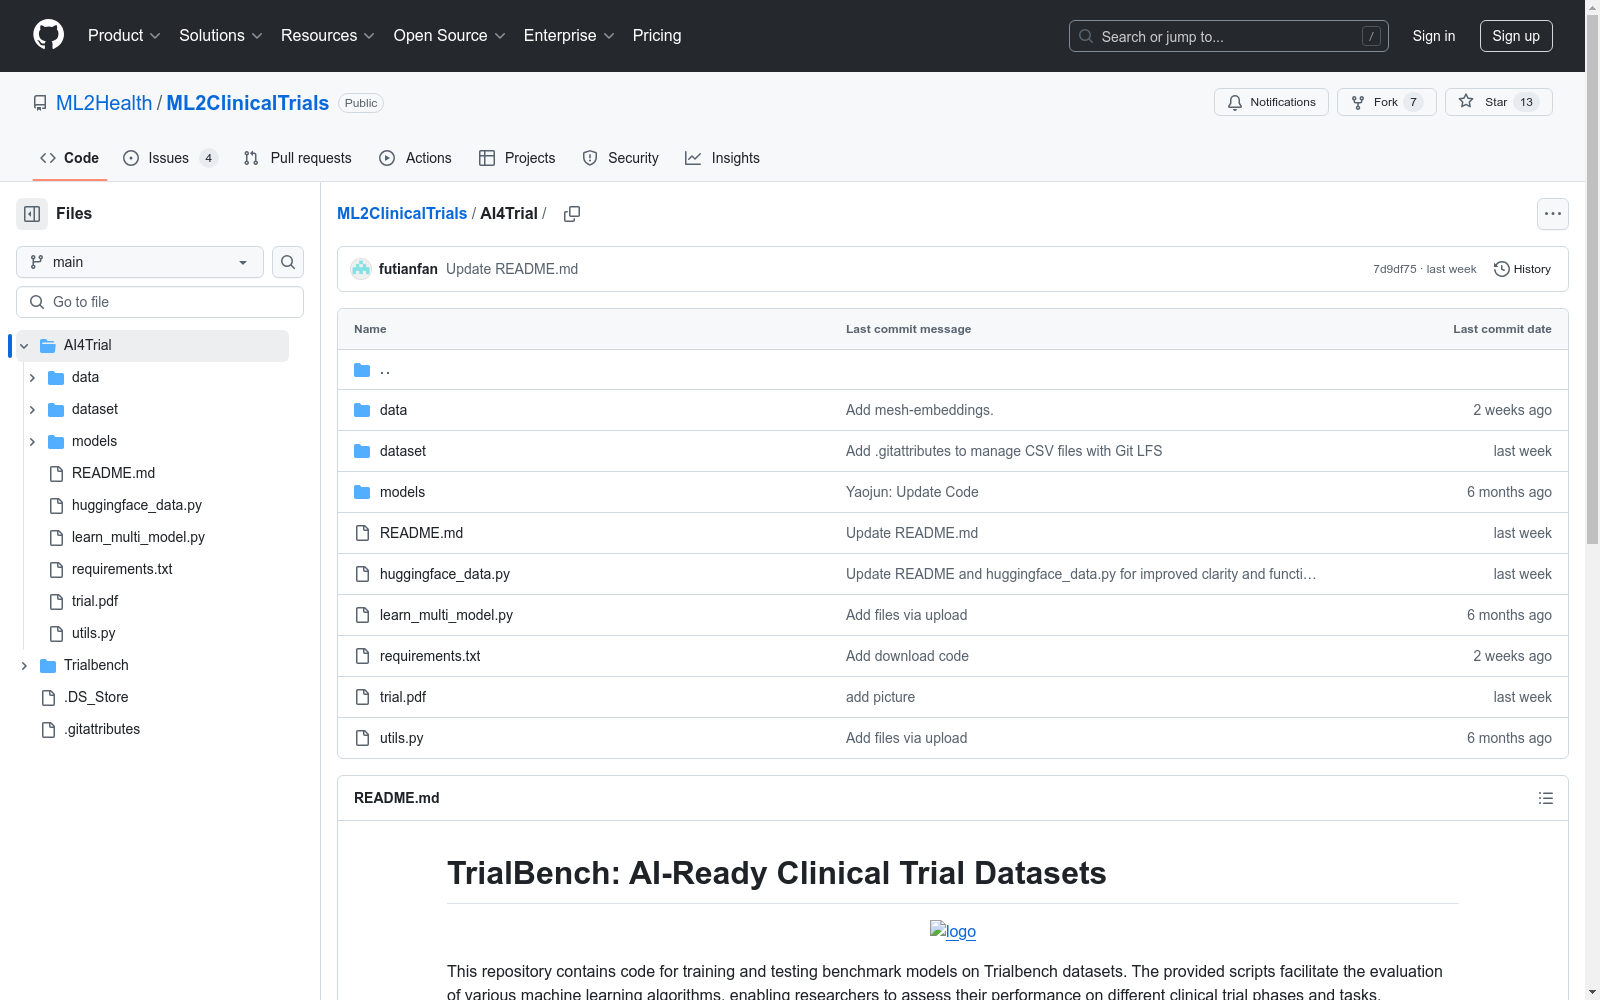Click ML2ClinicalTrials in the breadcrumb path
The width and height of the screenshot is (1600, 1000).
(402, 213)
